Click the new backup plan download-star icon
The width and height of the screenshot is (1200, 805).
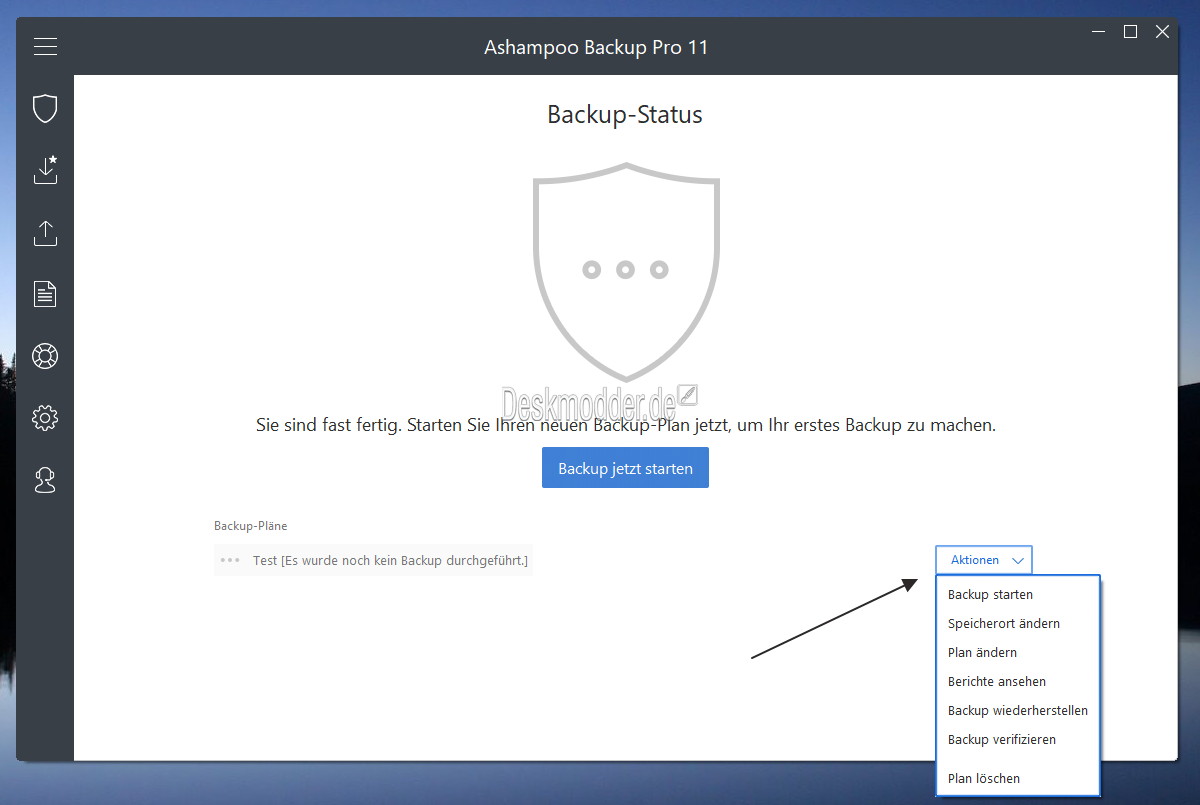pyautogui.click(x=45, y=170)
